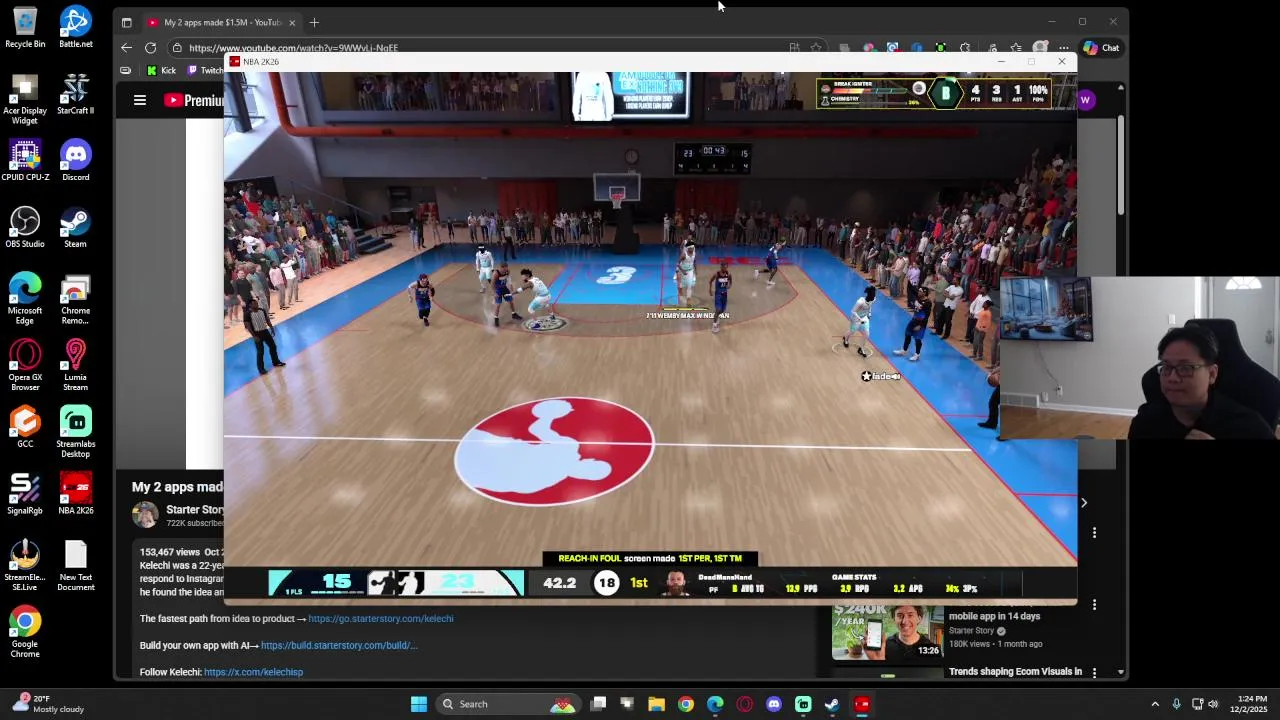Open x.com/kelechisp link
1280x720 pixels.
pos(253,672)
